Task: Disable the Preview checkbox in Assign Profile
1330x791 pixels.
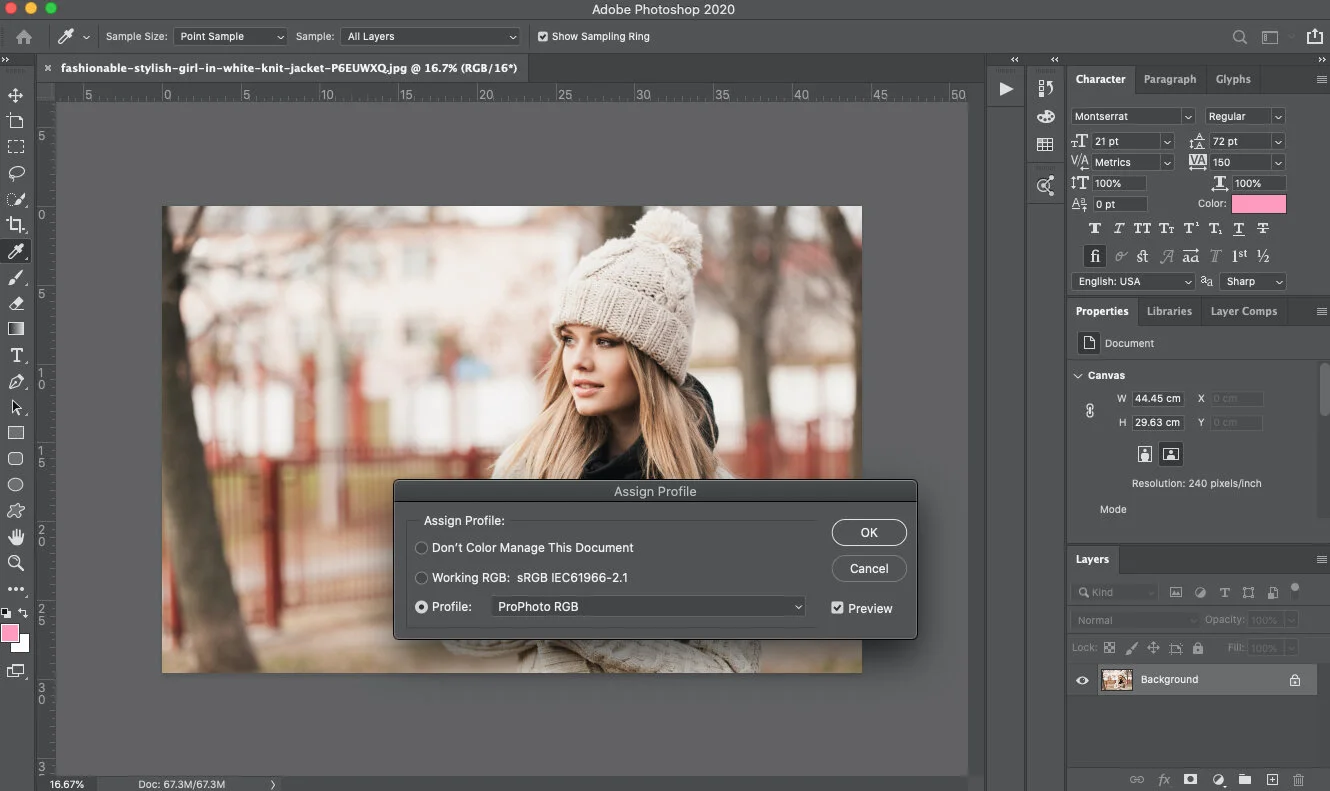Action: 836,607
